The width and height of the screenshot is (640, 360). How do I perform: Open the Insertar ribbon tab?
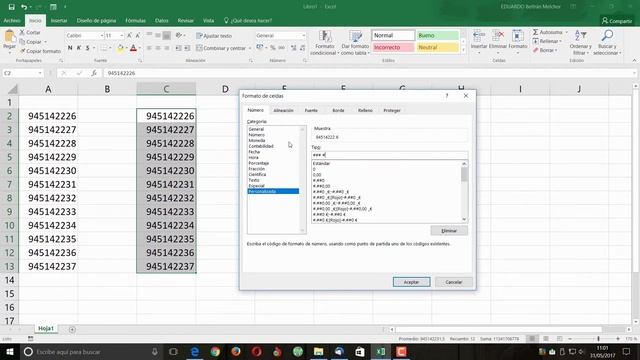coord(59,20)
